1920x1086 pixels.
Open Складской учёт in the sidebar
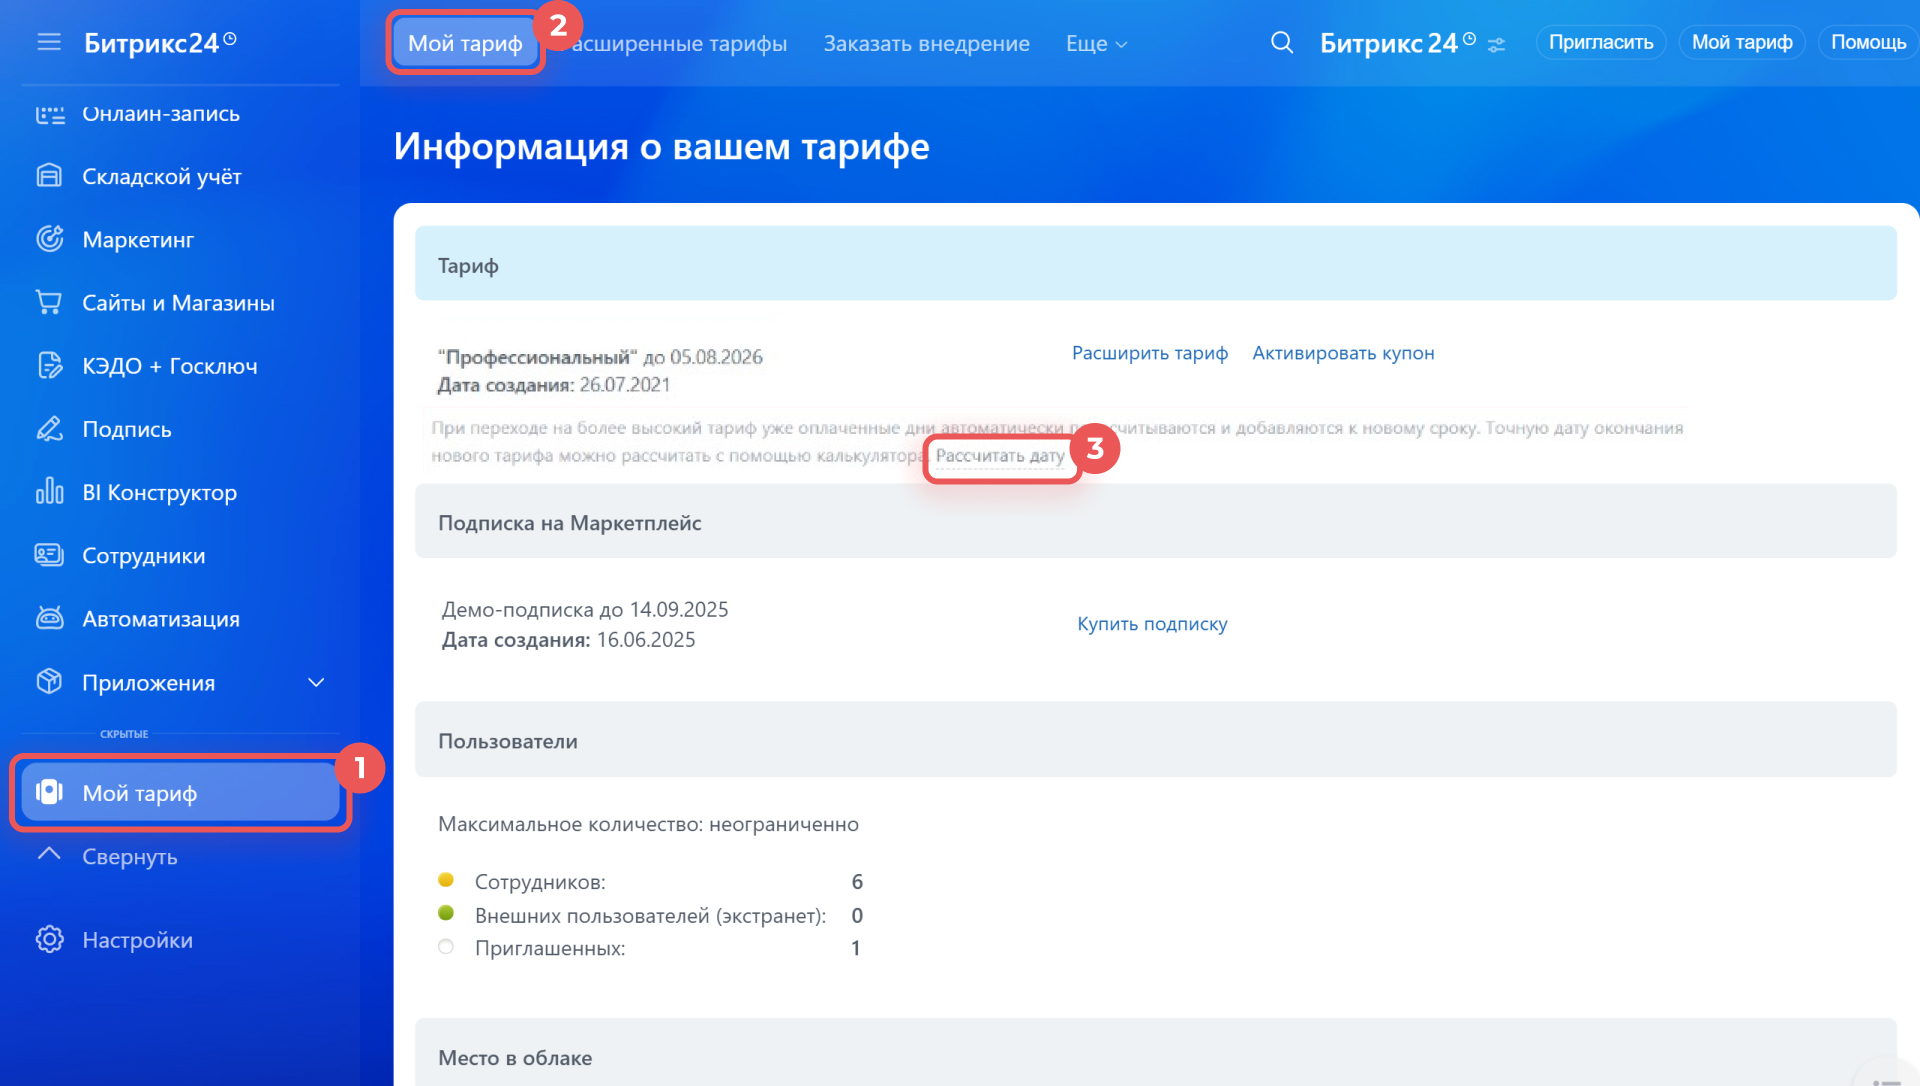tap(162, 177)
